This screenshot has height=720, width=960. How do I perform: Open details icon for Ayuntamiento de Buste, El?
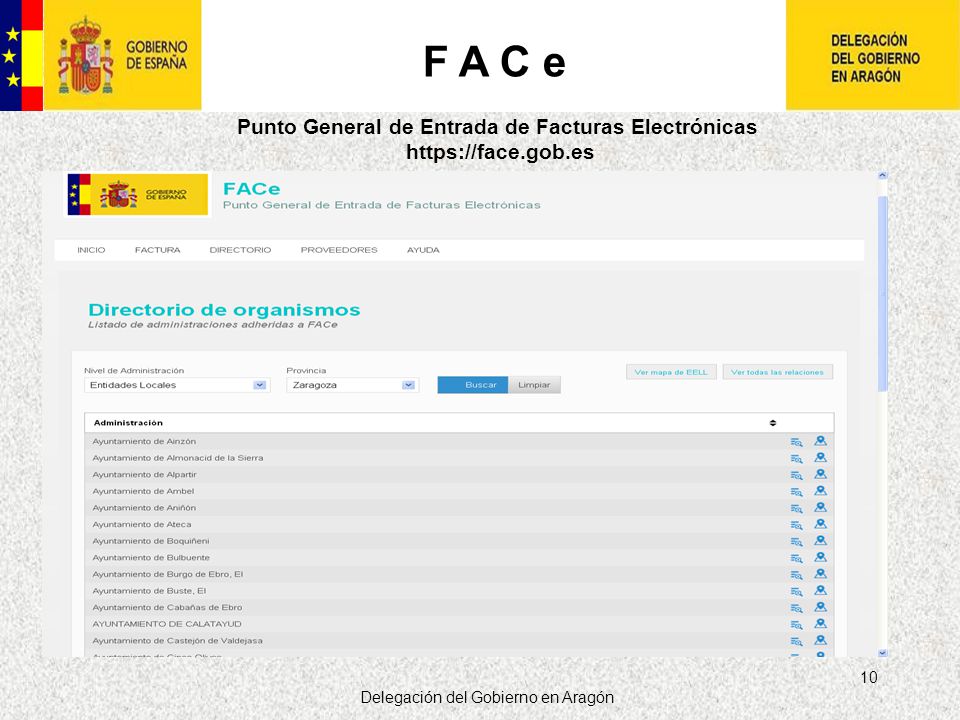coord(796,591)
